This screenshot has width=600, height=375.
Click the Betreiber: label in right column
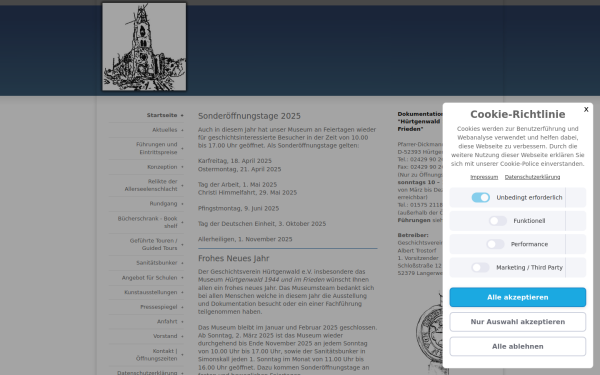coord(413,235)
